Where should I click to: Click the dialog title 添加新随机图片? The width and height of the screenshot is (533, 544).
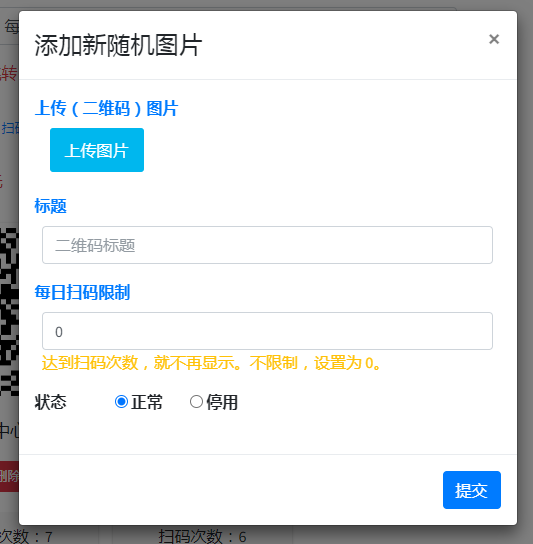point(118,45)
